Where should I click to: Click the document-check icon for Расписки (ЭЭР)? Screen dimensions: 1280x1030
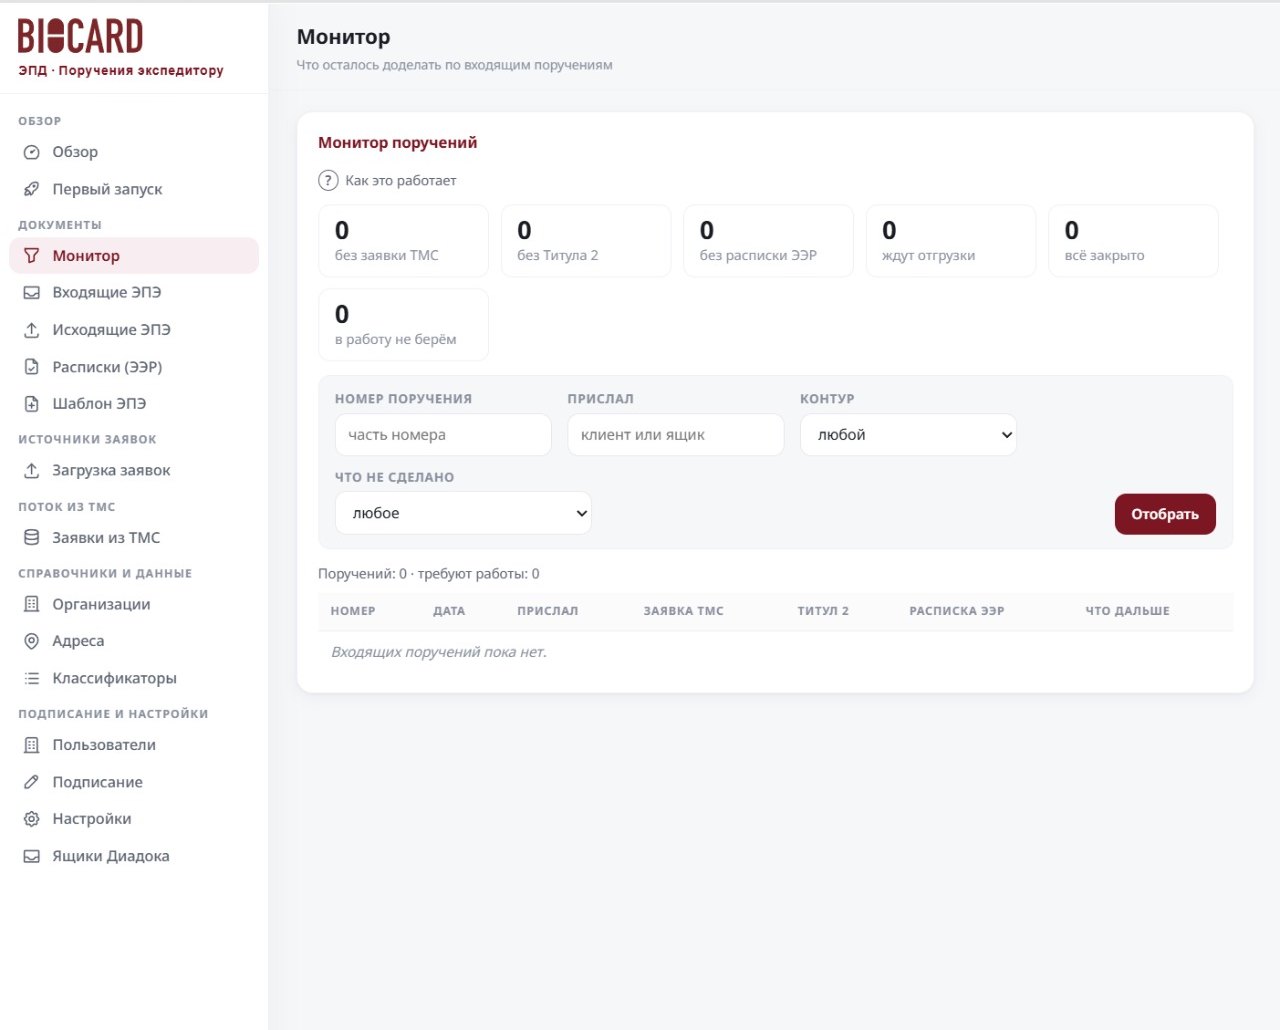pos(32,367)
